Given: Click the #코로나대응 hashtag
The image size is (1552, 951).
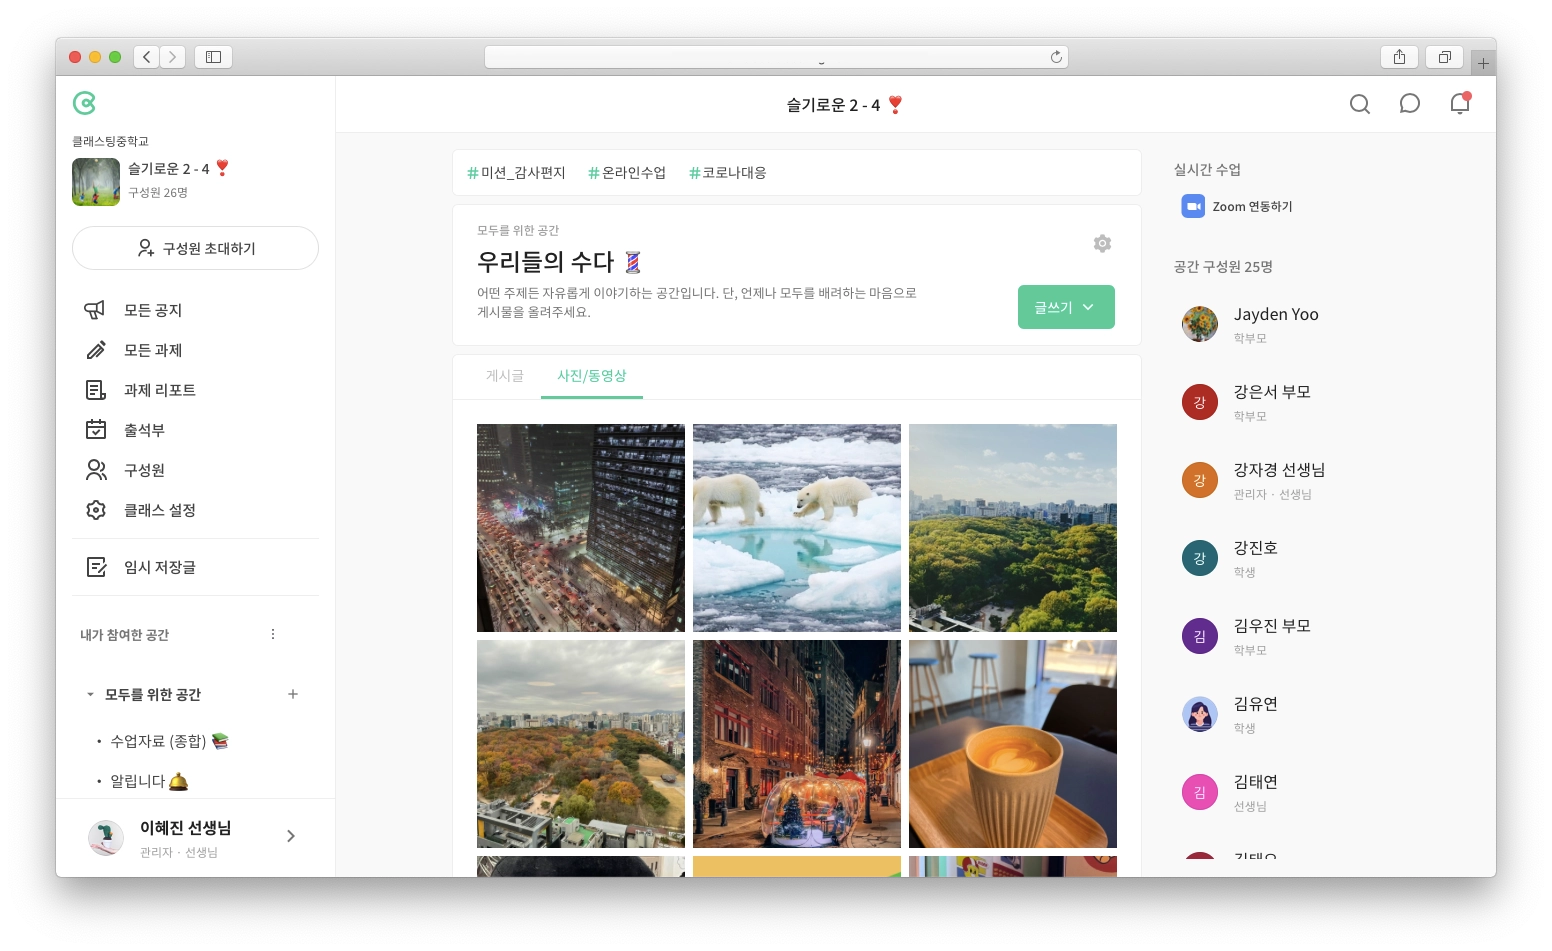Looking at the screenshot, I should point(728,173).
